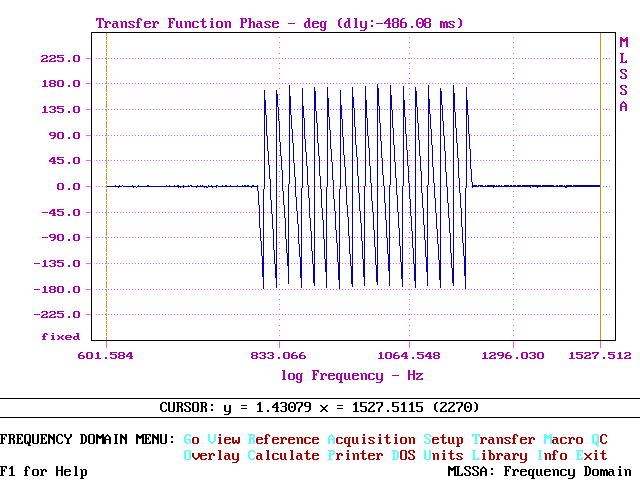Select the Setup menu item
This screenshot has width=640, height=480.
click(x=444, y=440)
